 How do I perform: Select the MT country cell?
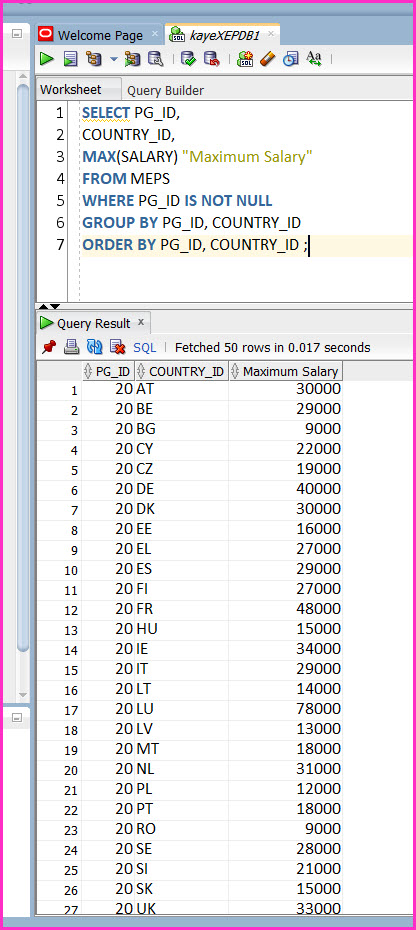click(182, 749)
